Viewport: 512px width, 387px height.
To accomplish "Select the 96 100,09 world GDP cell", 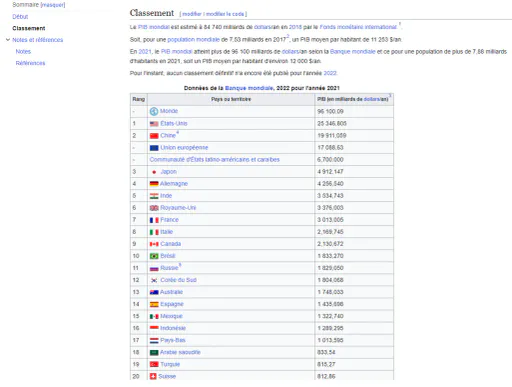I will [x=354, y=111].
